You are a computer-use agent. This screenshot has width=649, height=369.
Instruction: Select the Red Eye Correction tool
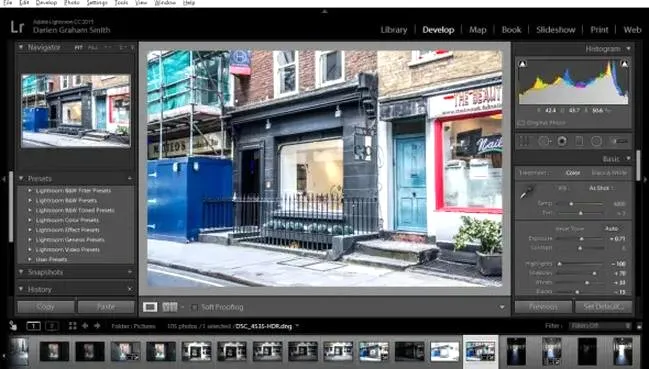pos(562,141)
